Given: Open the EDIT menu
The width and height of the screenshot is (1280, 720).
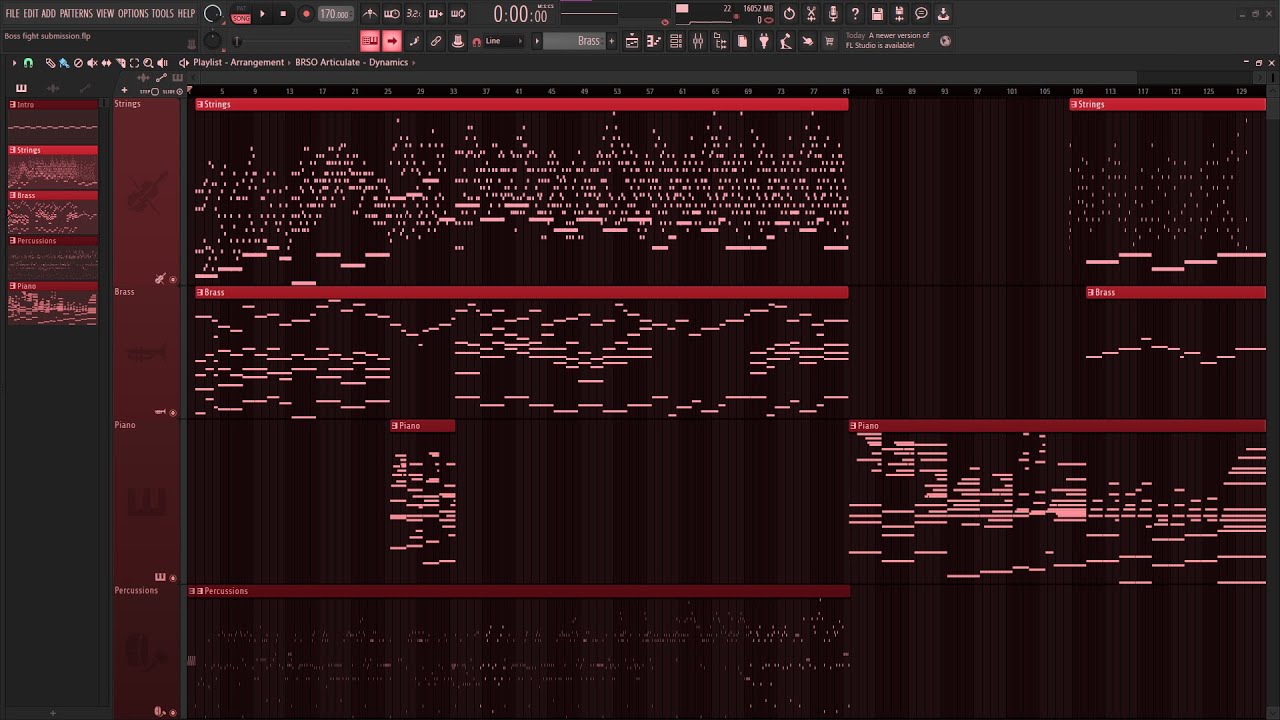Looking at the screenshot, I should 31,14.
